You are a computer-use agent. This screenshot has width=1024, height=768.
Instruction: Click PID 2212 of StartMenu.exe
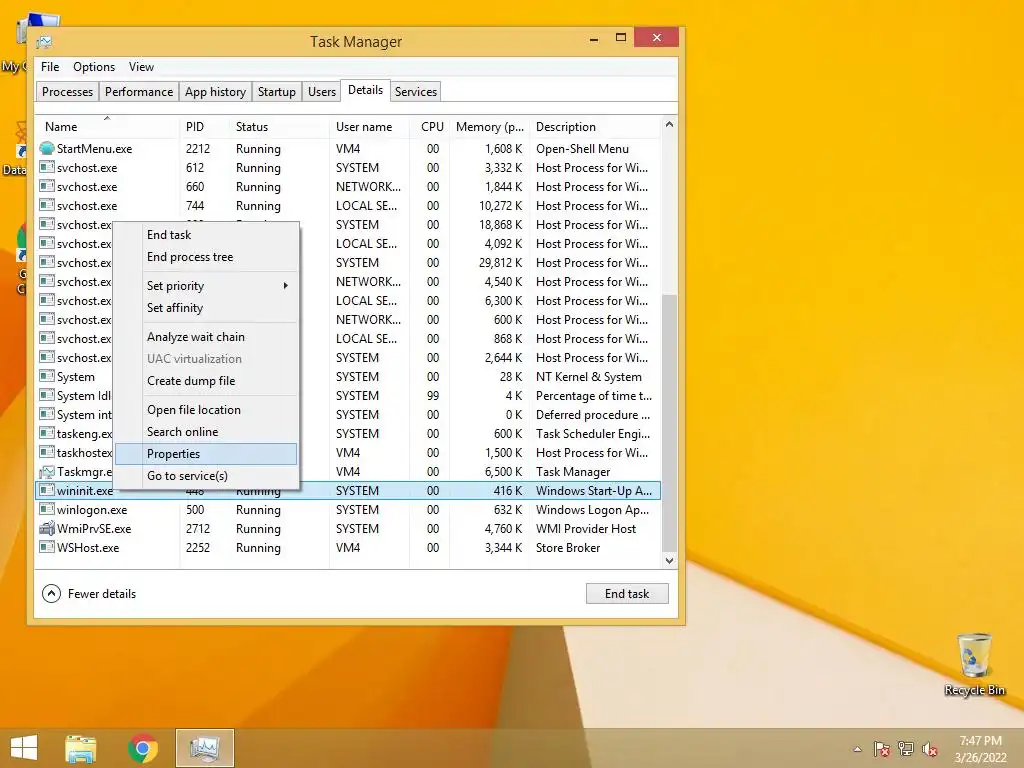pyautogui.click(x=198, y=148)
